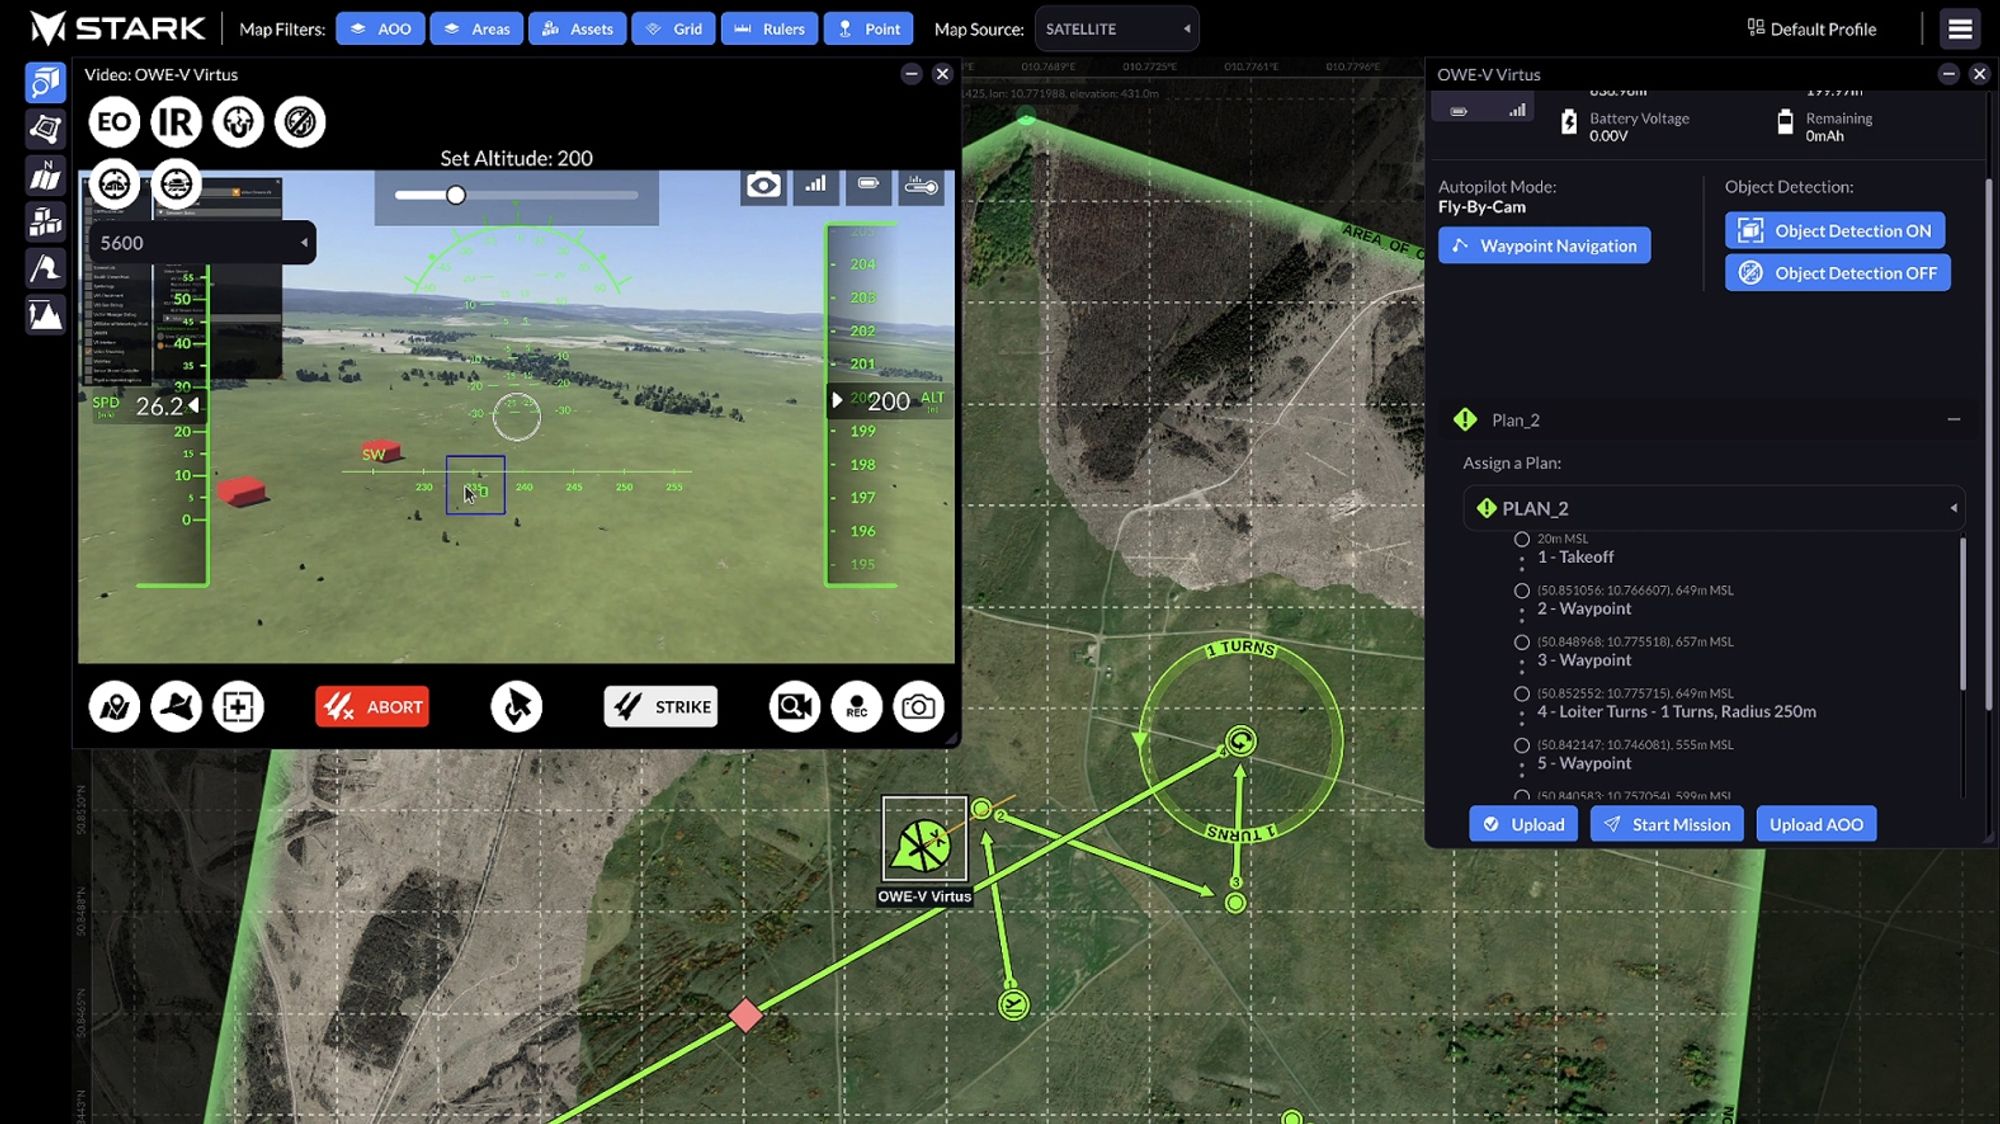Open the Default Profile menu
This screenshot has height=1124, width=2000.
(1811, 29)
